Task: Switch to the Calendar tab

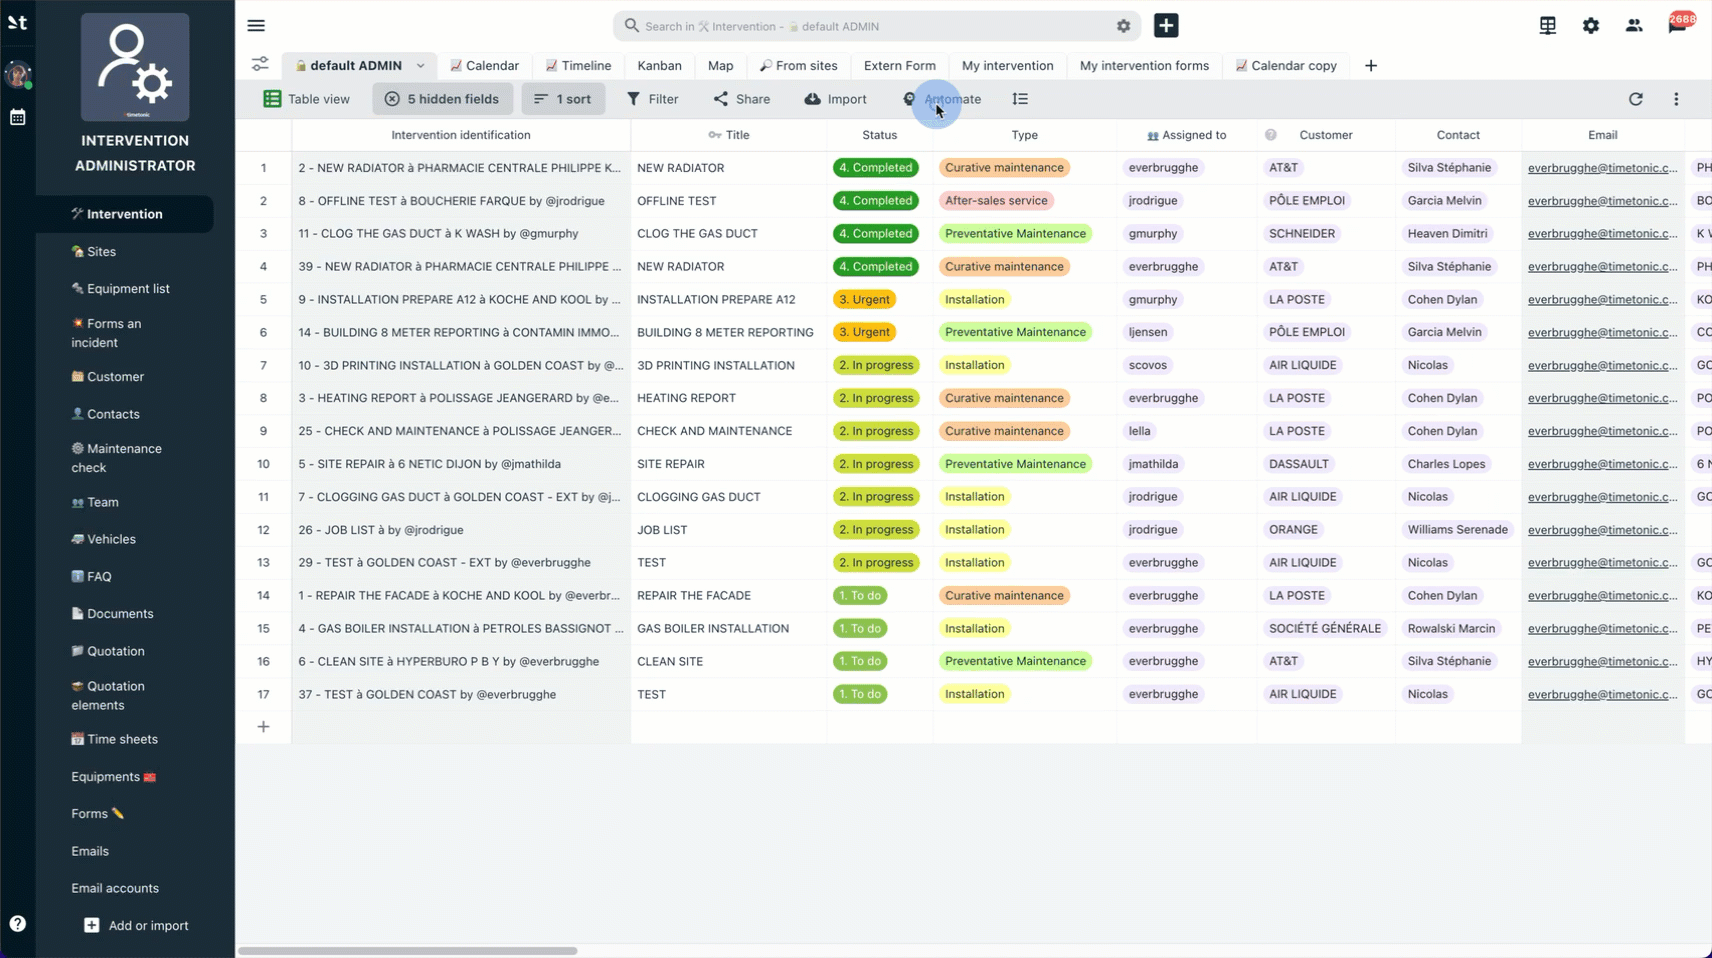Action: click(x=484, y=66)
